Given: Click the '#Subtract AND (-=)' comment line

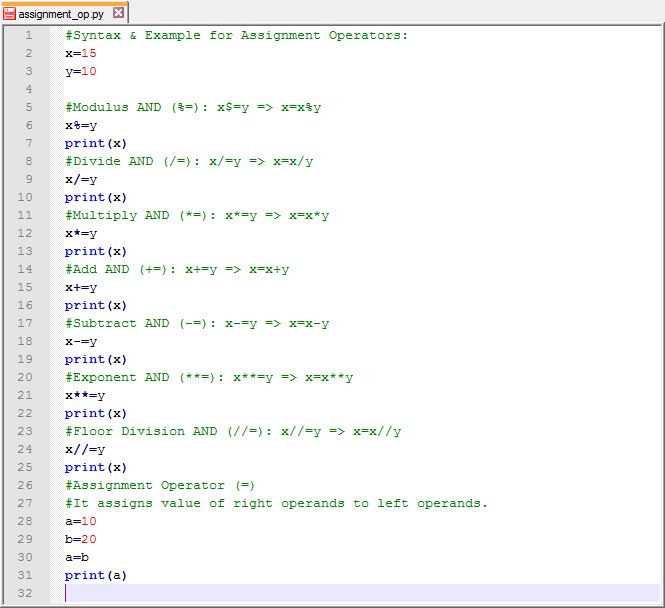Looking at the screenshot, I should tap(197, 324).
